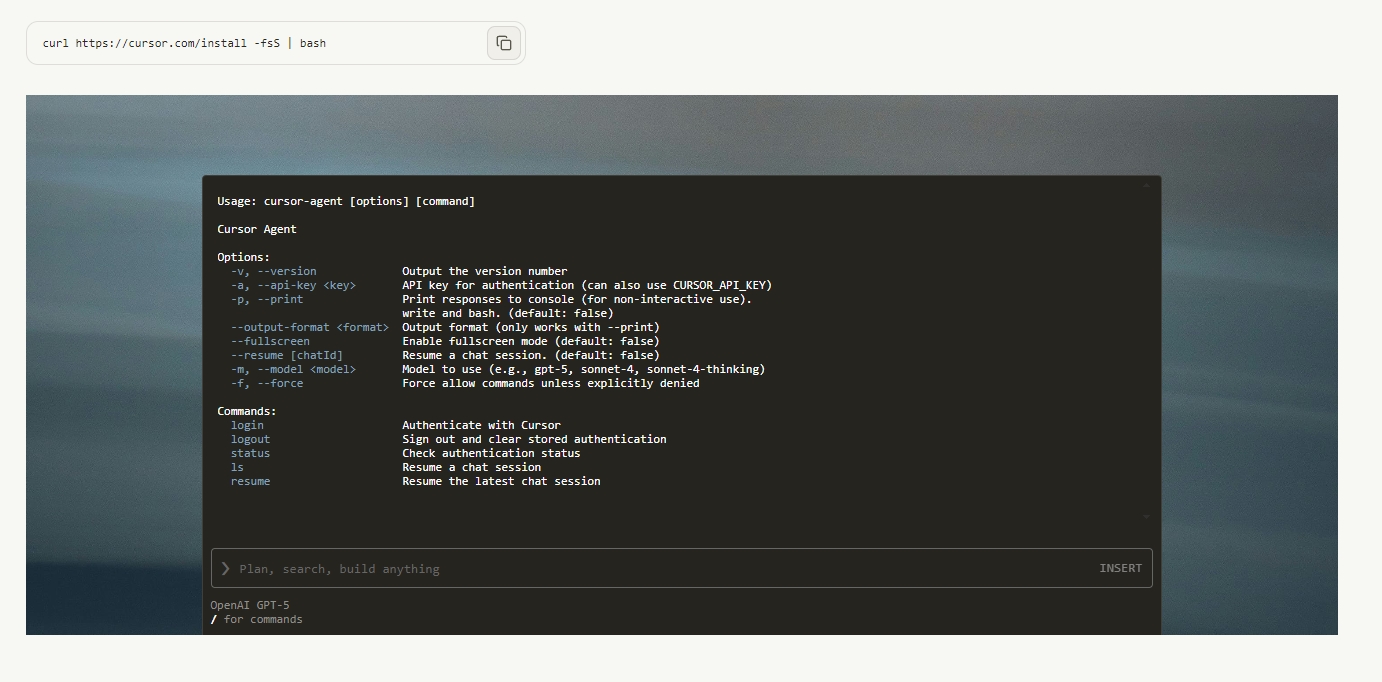Click the "-f, --force" option
1382x682 pixels.
click(267, 383)
